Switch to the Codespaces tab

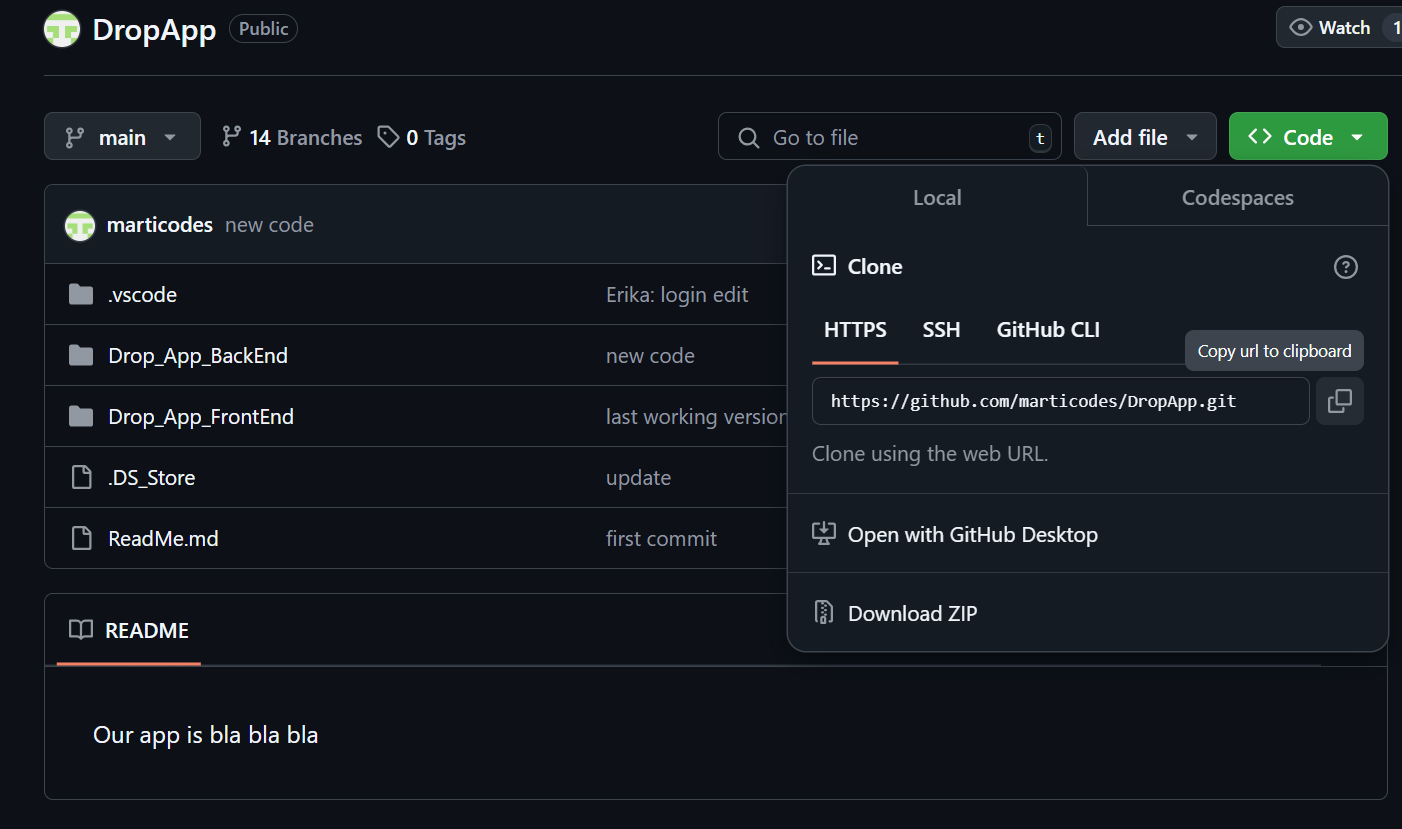pyautogui.click(x=1237, y=197)
